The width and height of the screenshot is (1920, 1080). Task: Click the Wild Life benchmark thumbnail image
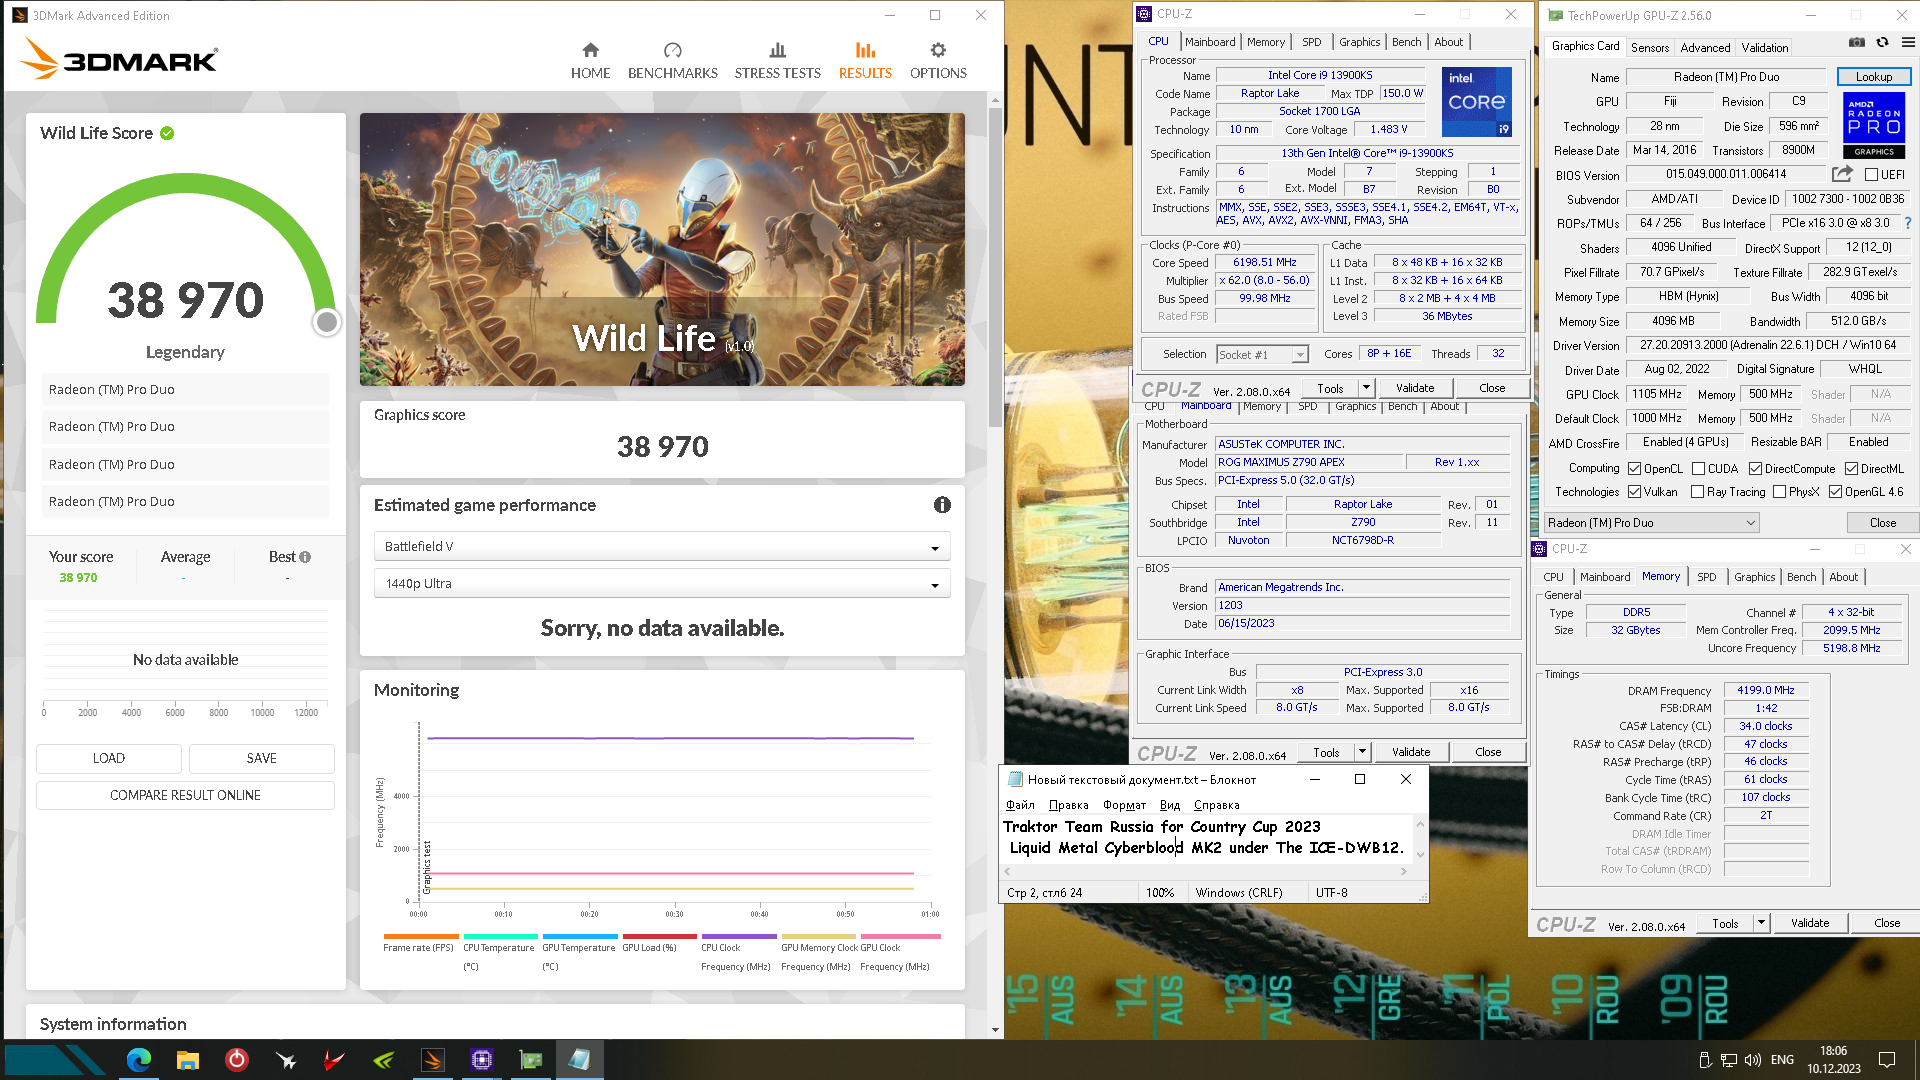pyautogui.click(x=662, y=249)
